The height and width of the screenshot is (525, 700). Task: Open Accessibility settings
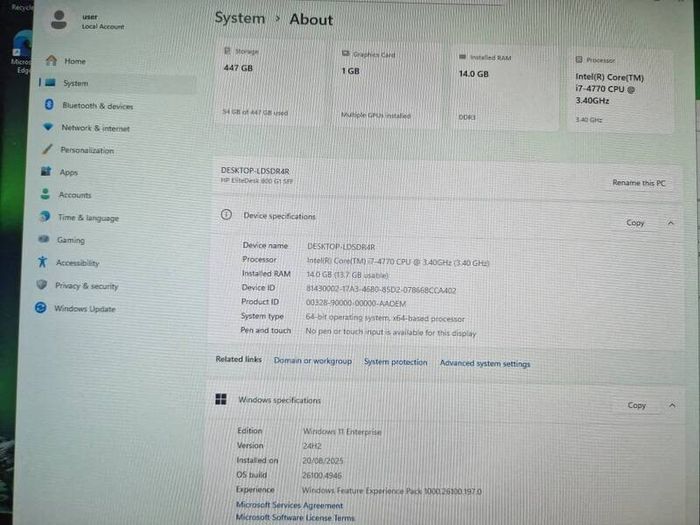click(x=77, y=263)
